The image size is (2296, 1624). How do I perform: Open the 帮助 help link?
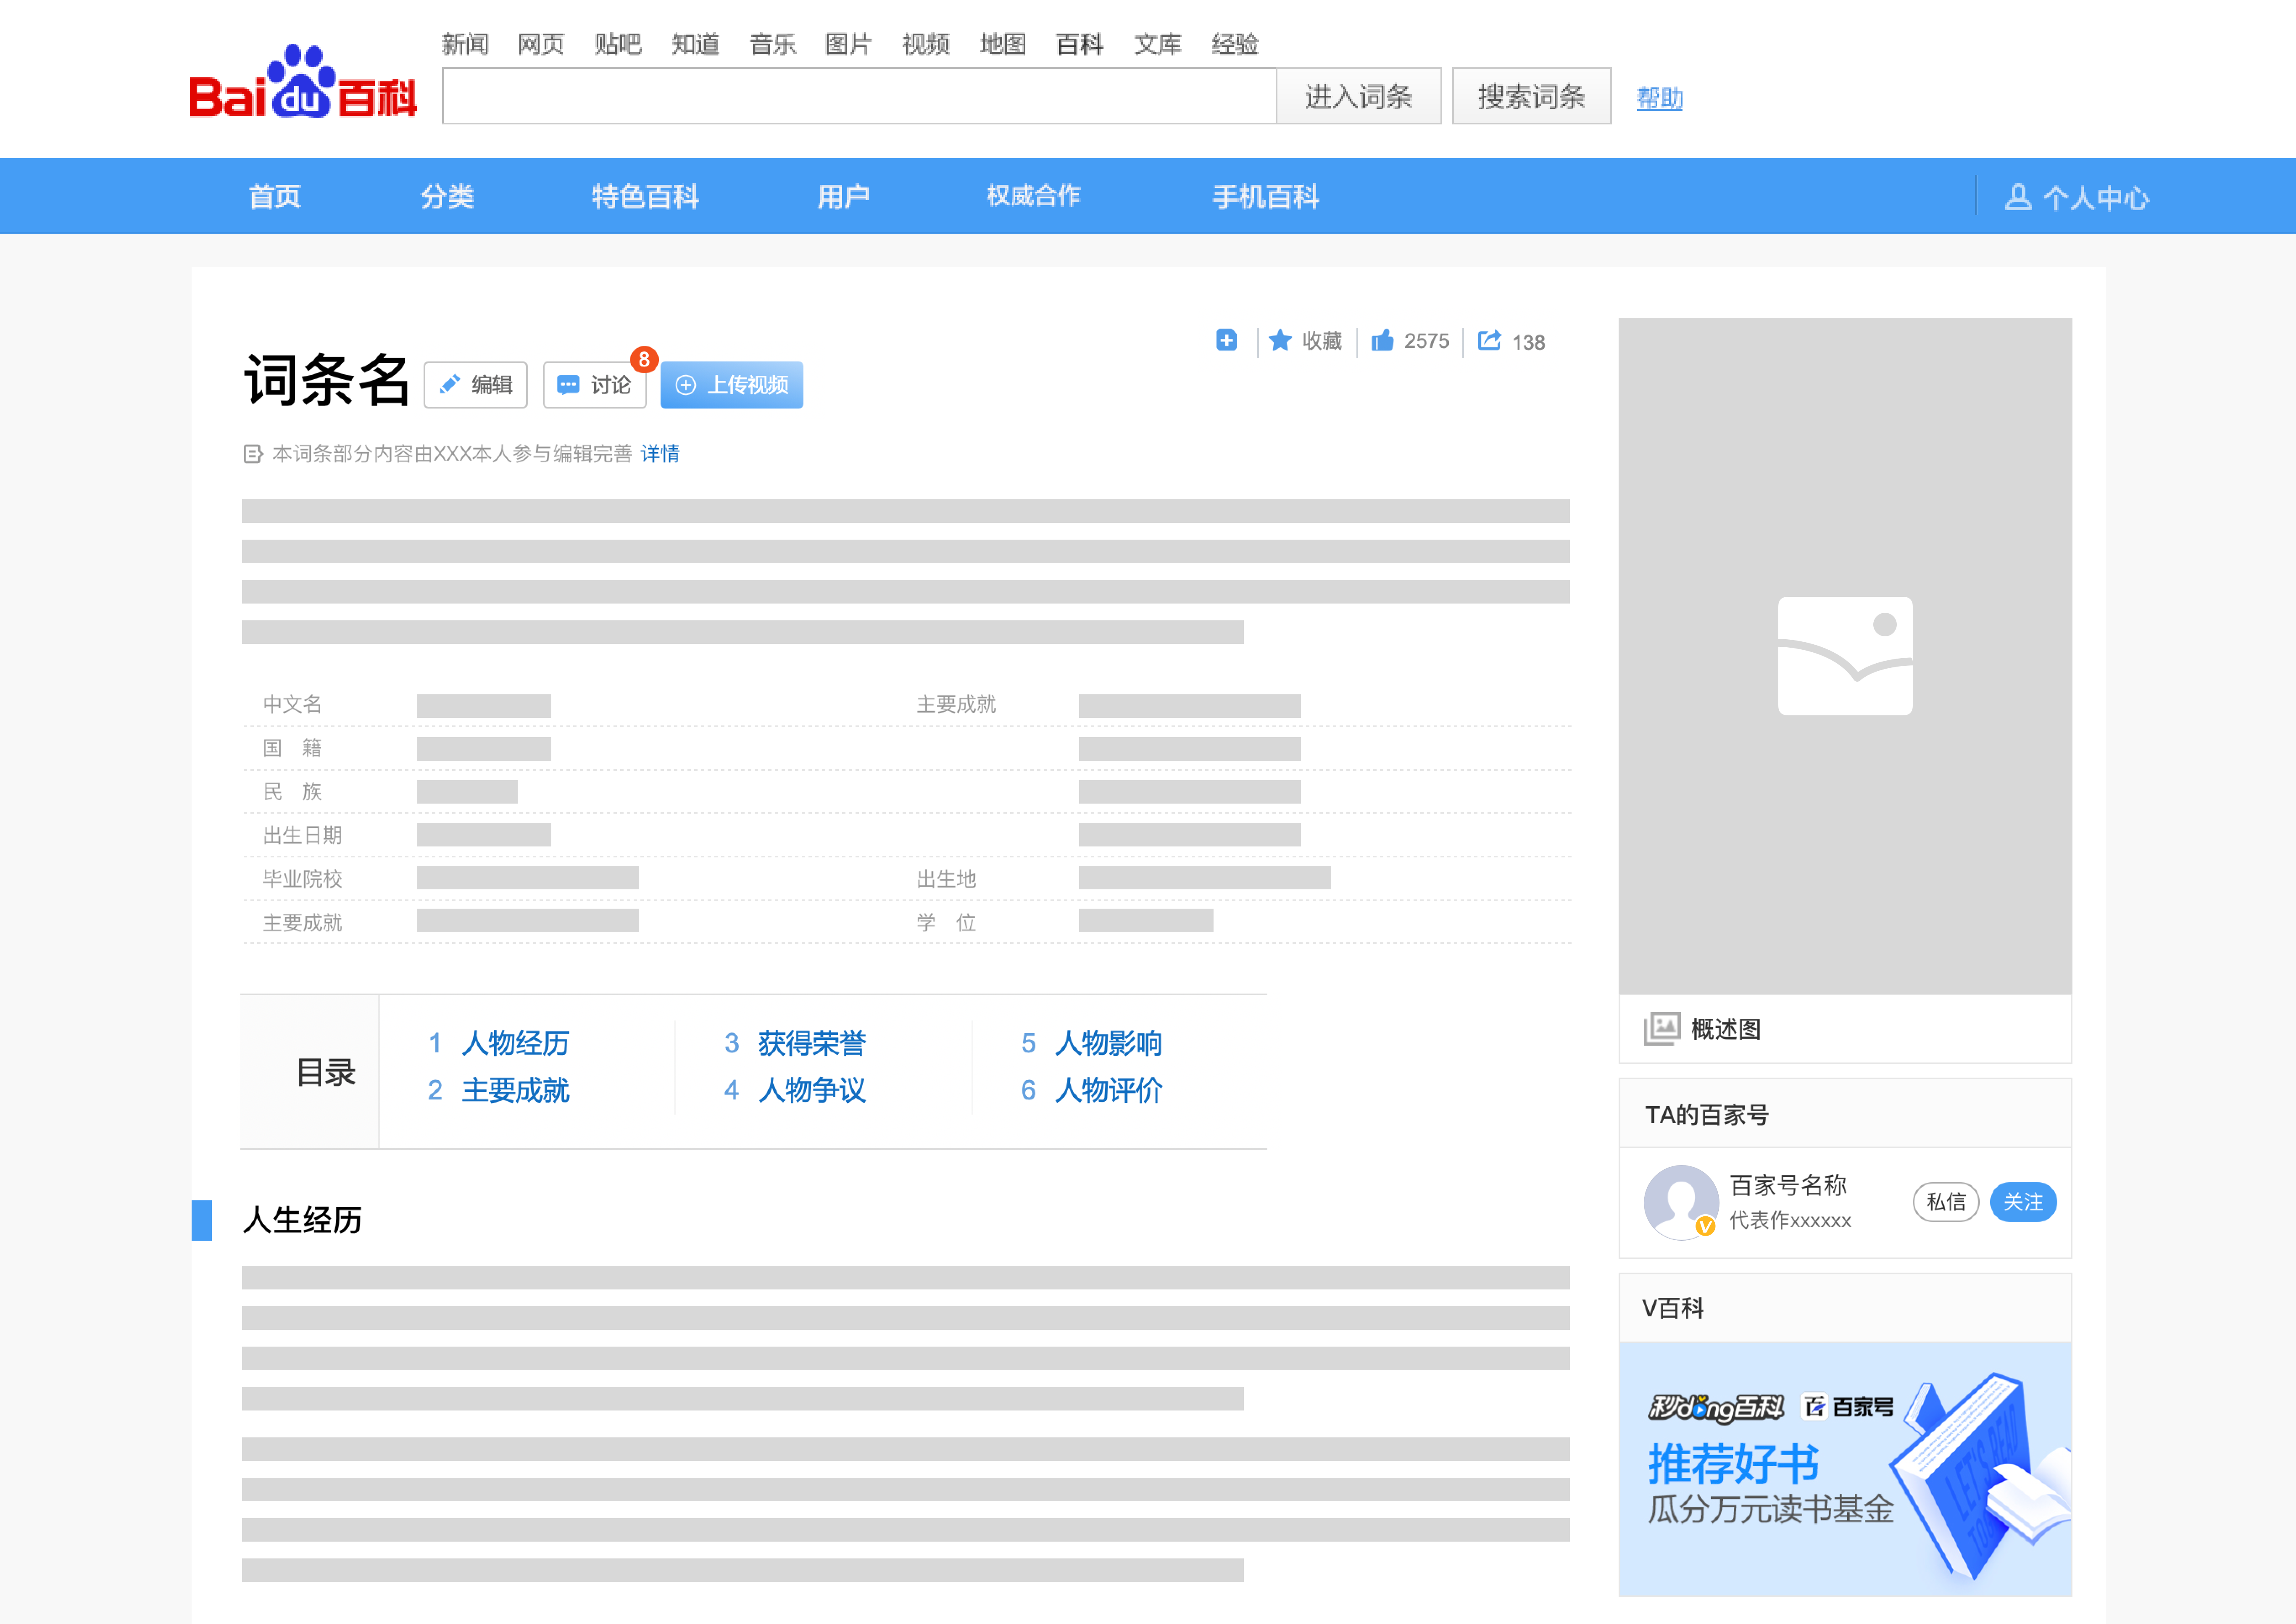click(x=1659, y=98)
